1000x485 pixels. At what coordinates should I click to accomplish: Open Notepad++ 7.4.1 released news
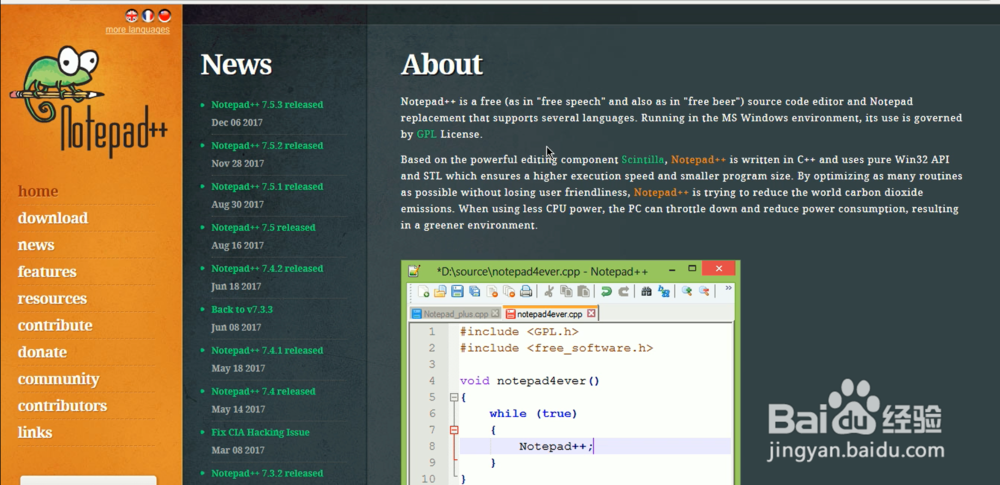pyautogui.click(x=267, y=350)
